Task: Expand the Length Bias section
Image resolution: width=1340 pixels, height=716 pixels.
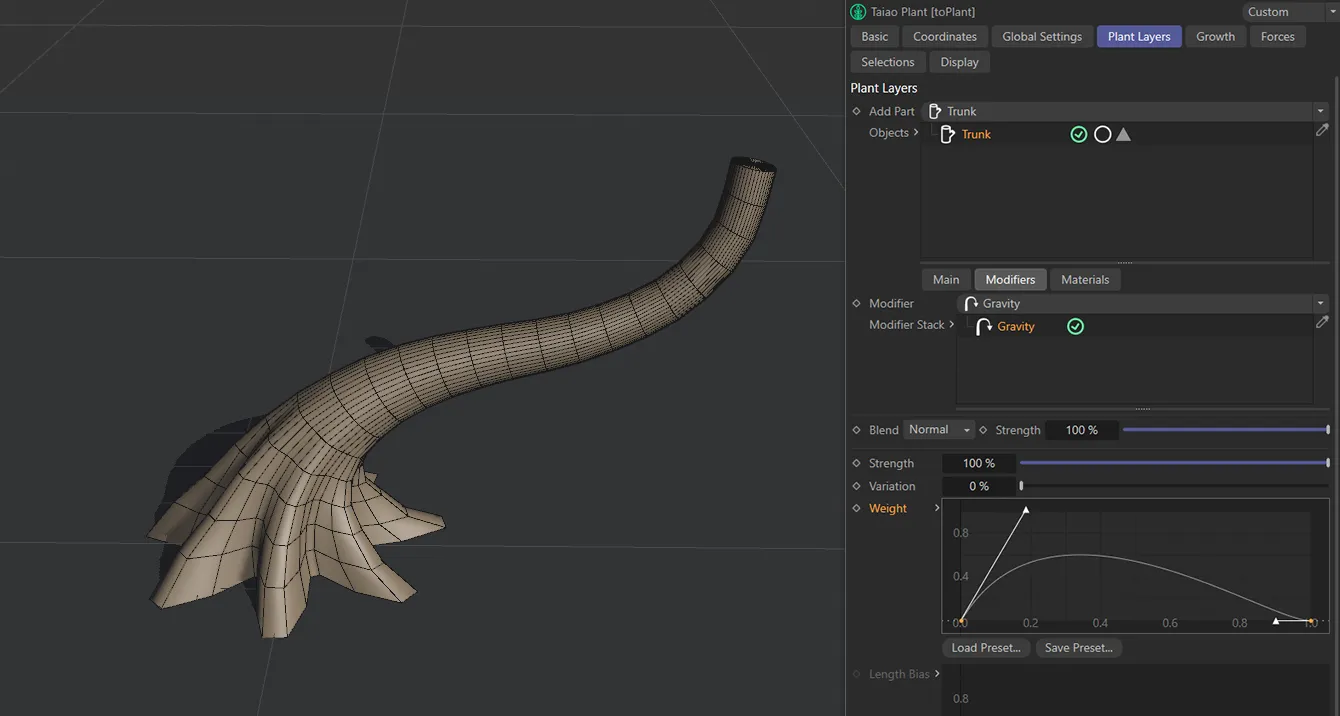Action: coord(938,673)
